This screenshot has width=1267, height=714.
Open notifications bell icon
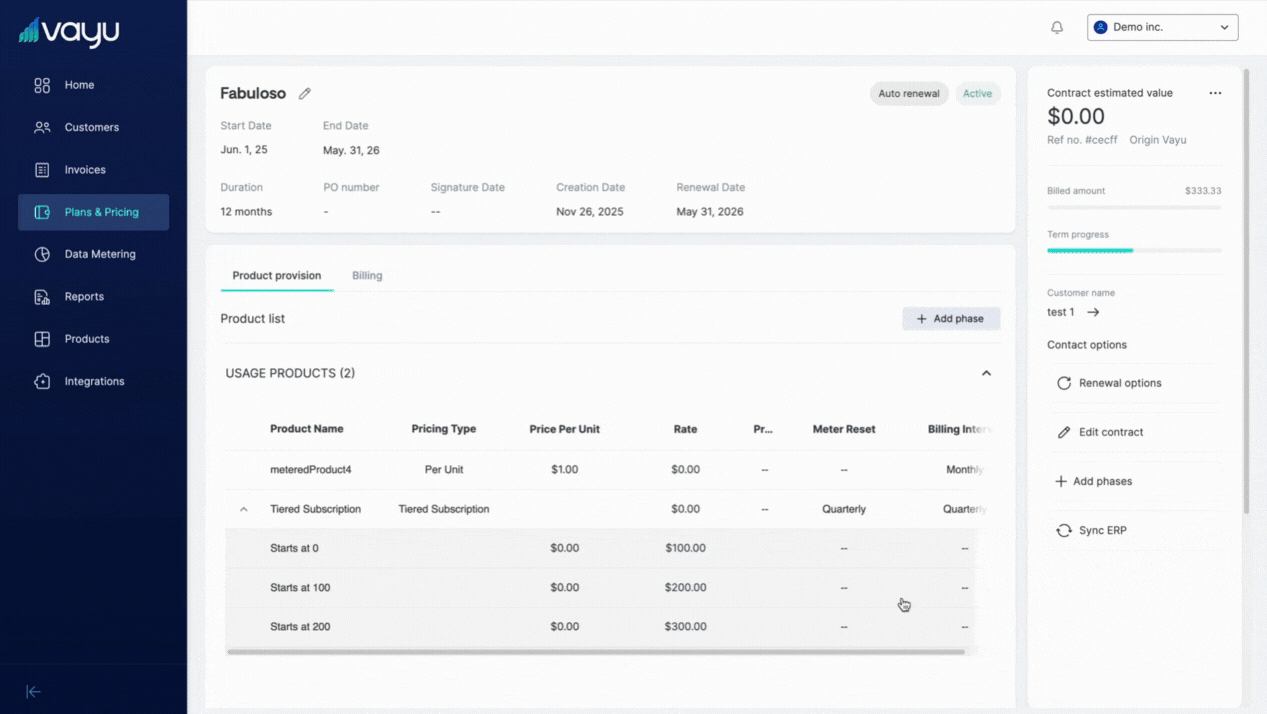(x=1057, y=28)
